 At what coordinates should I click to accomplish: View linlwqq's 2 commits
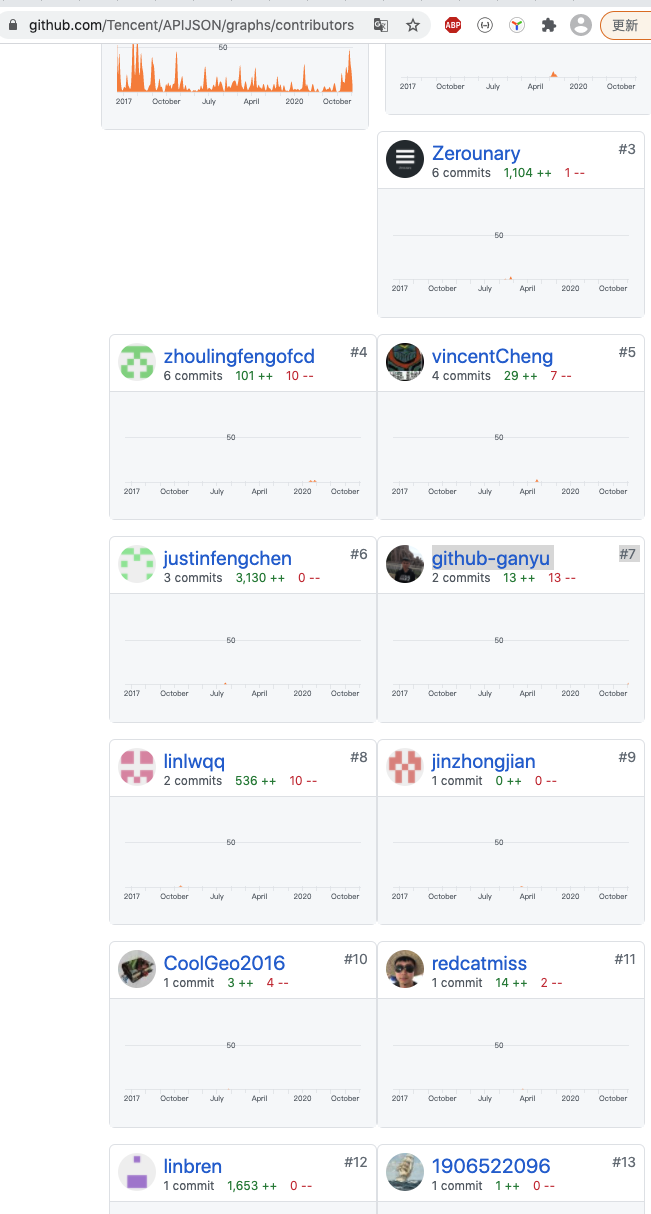click(193, 781)
